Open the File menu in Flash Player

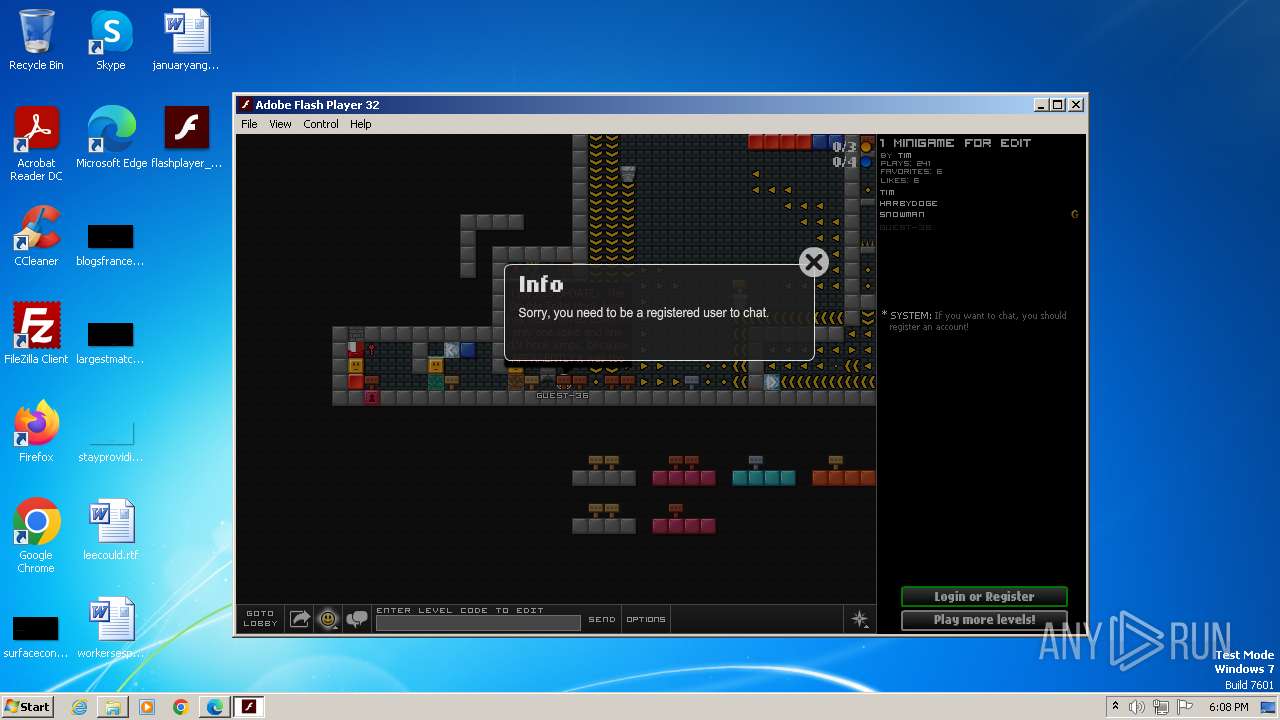249,124
